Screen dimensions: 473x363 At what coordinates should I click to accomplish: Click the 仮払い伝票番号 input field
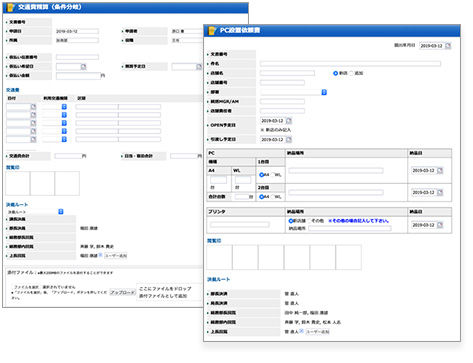77,57
